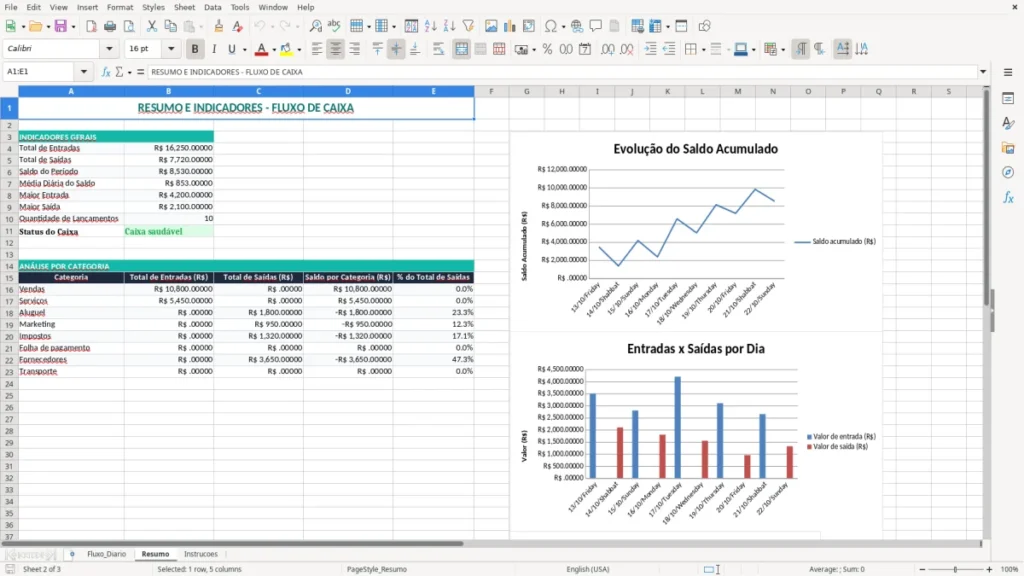Expand the Formula Bar arrow
This screenshot has height=576, width=1024.
(983, 72)
